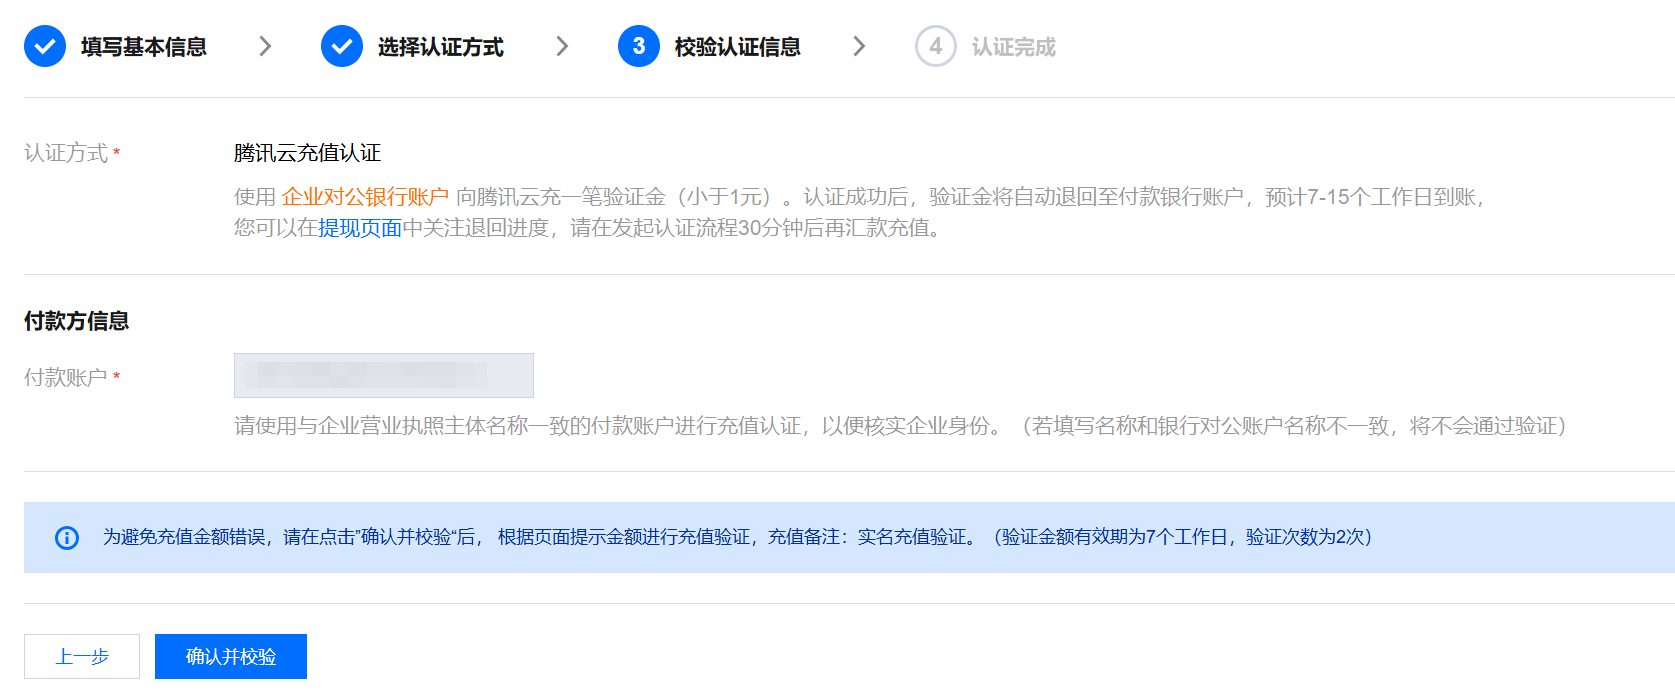Go back with the 上一步 button
Screen dimensions: 1675x695
[82, 657]
